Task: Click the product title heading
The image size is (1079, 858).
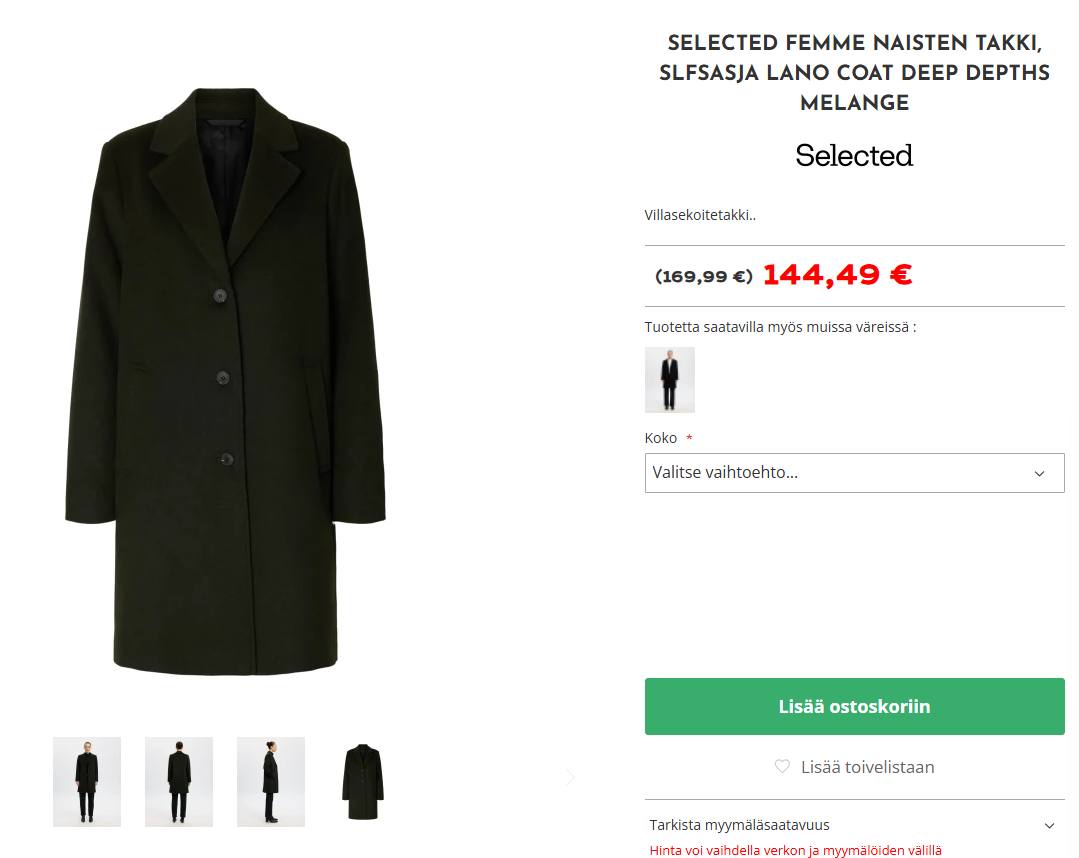Action: click(x=854, y=73)
